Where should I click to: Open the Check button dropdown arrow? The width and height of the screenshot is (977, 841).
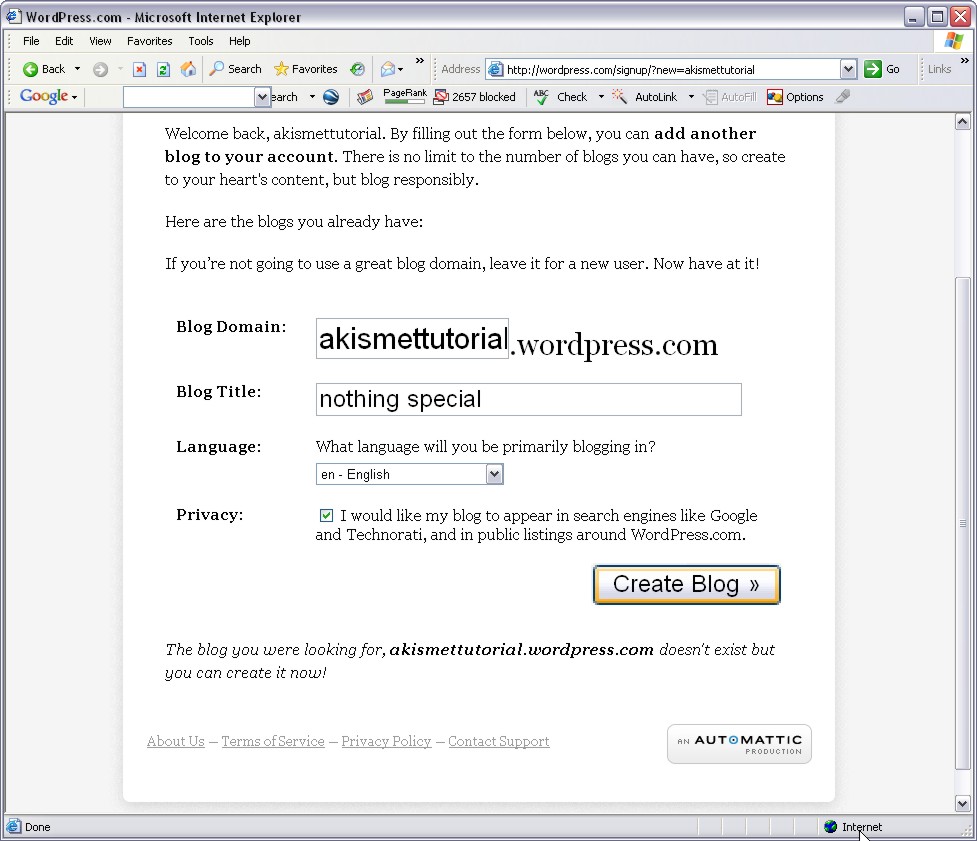point(601,97)
